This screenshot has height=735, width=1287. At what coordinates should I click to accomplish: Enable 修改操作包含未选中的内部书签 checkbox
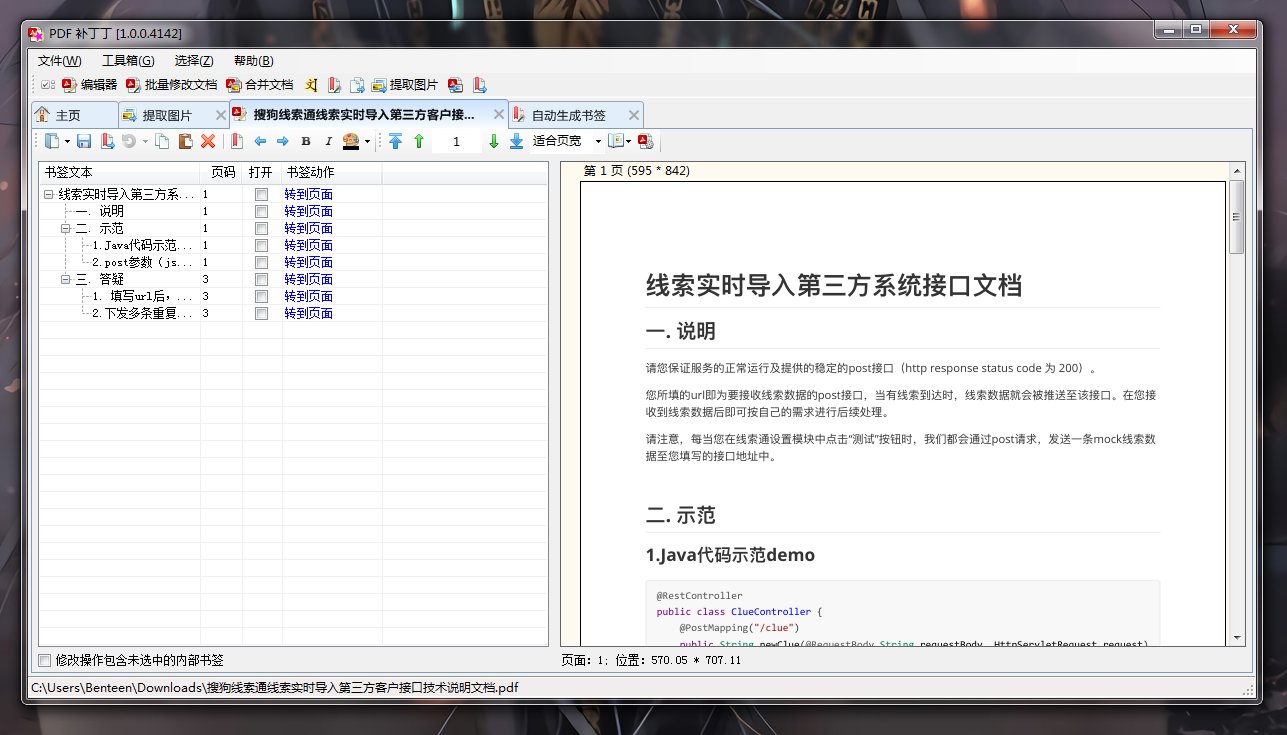pos(44,660)
